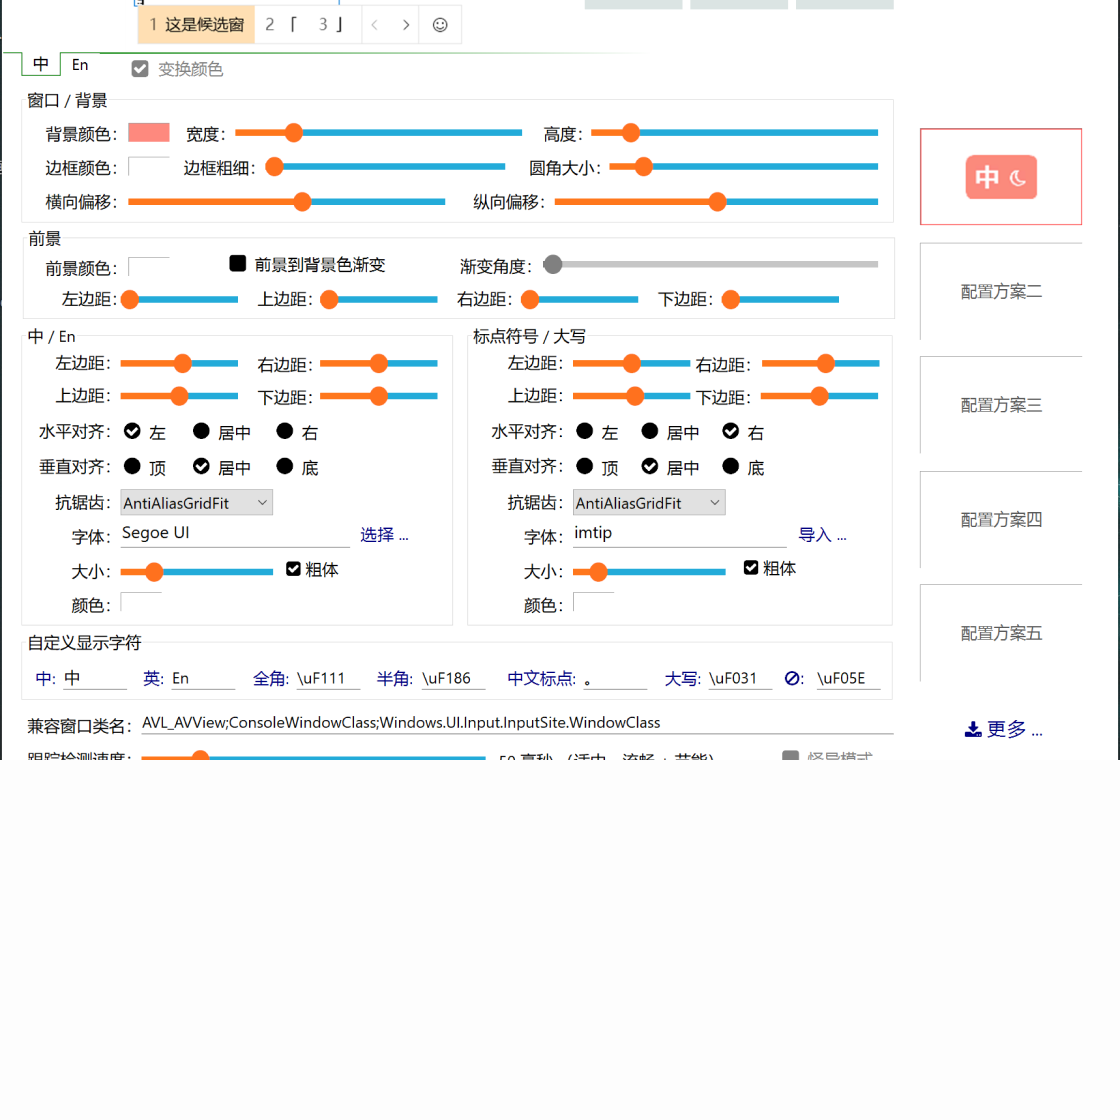Click 颜色 swatch in 标点符号 / 大写 section
Image resolution: width=1120 pixels, height=1120 pixels.
(x=594, y=602)
